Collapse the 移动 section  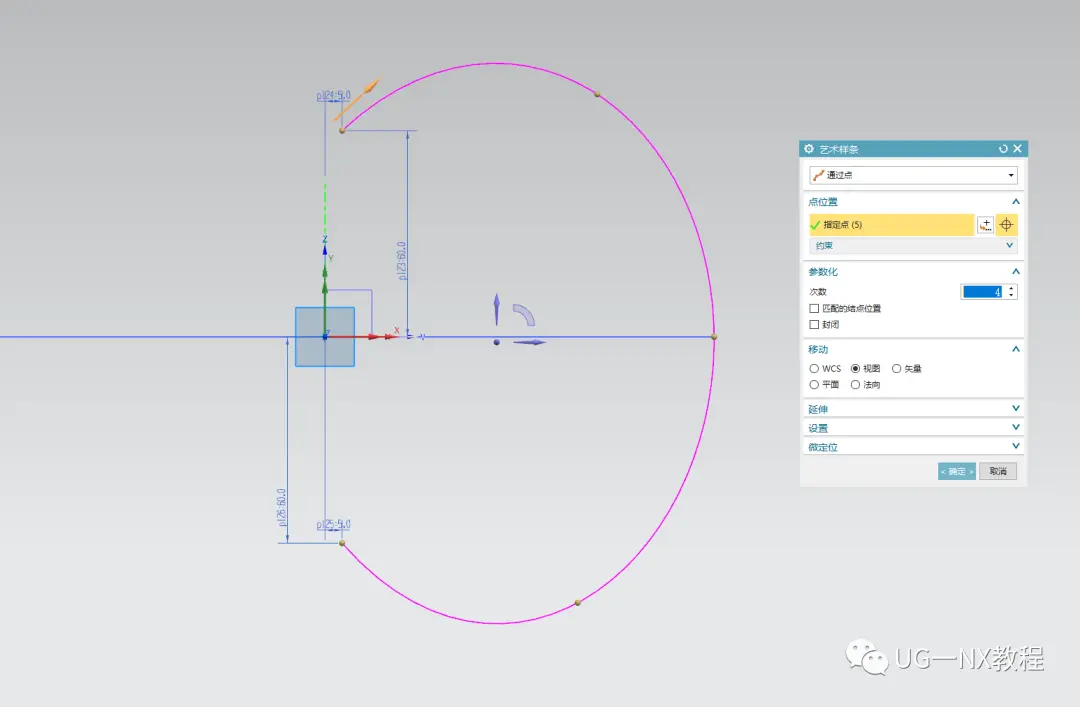pos(1015,349)
